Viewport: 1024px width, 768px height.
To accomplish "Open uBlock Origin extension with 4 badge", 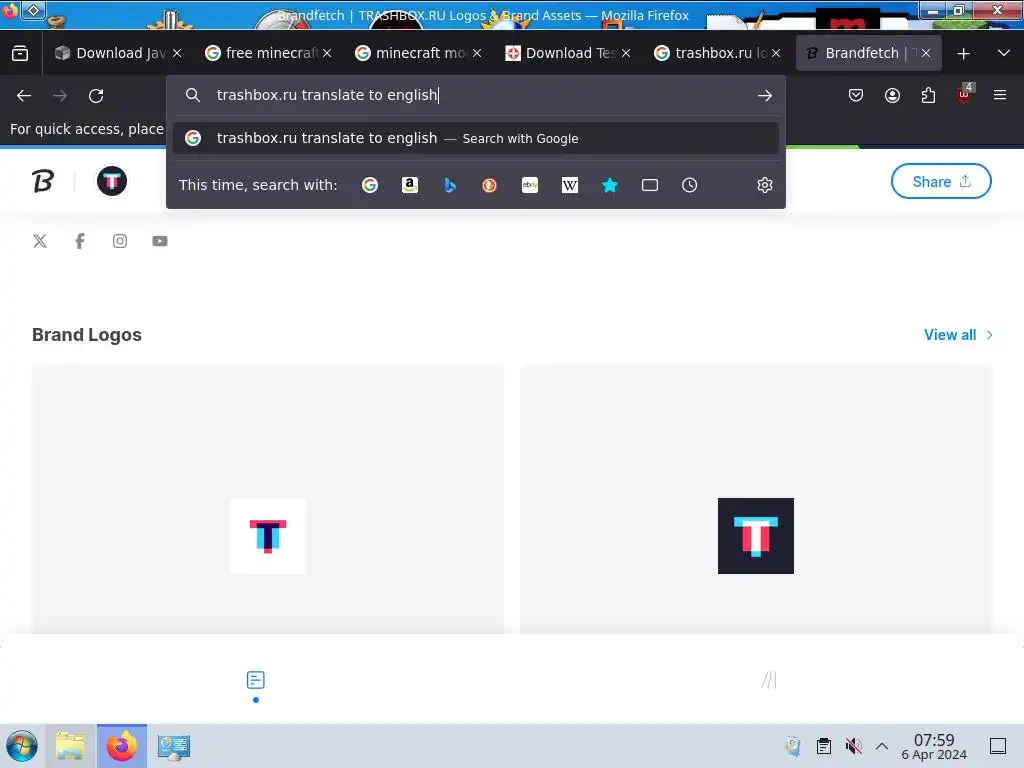I will (x=965, y=95).
